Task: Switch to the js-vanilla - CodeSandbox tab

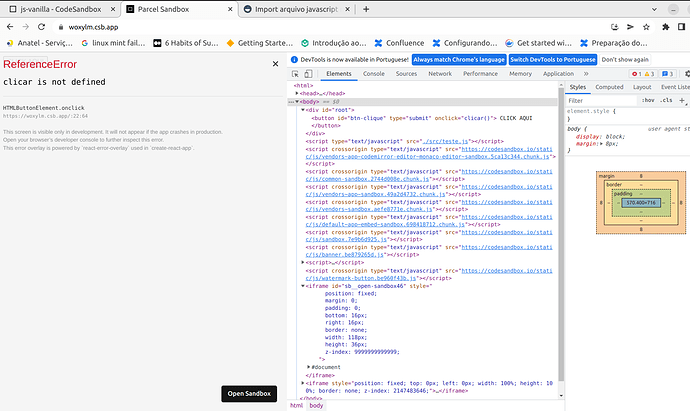Action: 59,9
